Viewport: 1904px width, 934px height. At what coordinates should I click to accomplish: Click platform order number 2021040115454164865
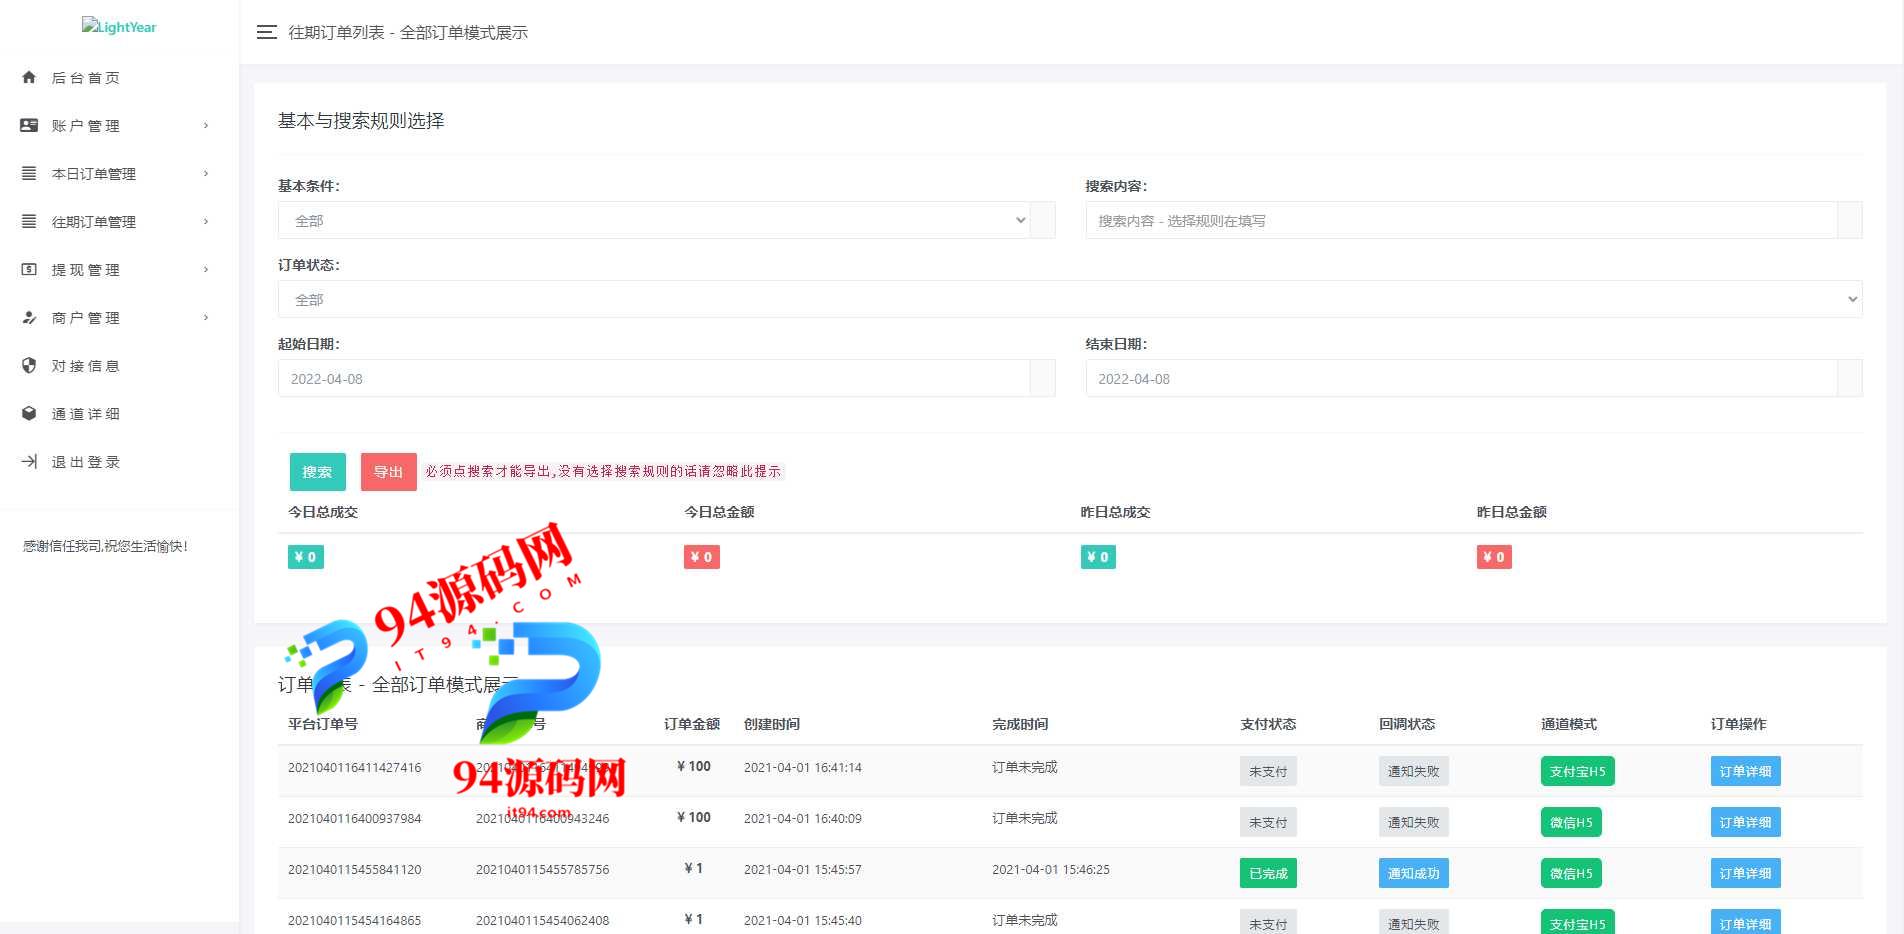pos(355,920)
